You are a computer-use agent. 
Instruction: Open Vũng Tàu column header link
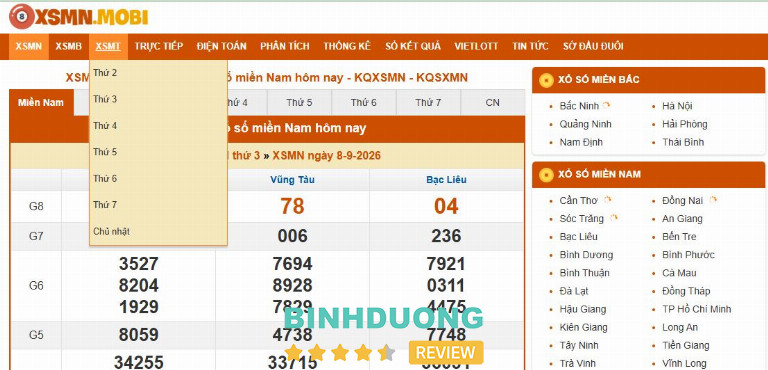(292, 180)
